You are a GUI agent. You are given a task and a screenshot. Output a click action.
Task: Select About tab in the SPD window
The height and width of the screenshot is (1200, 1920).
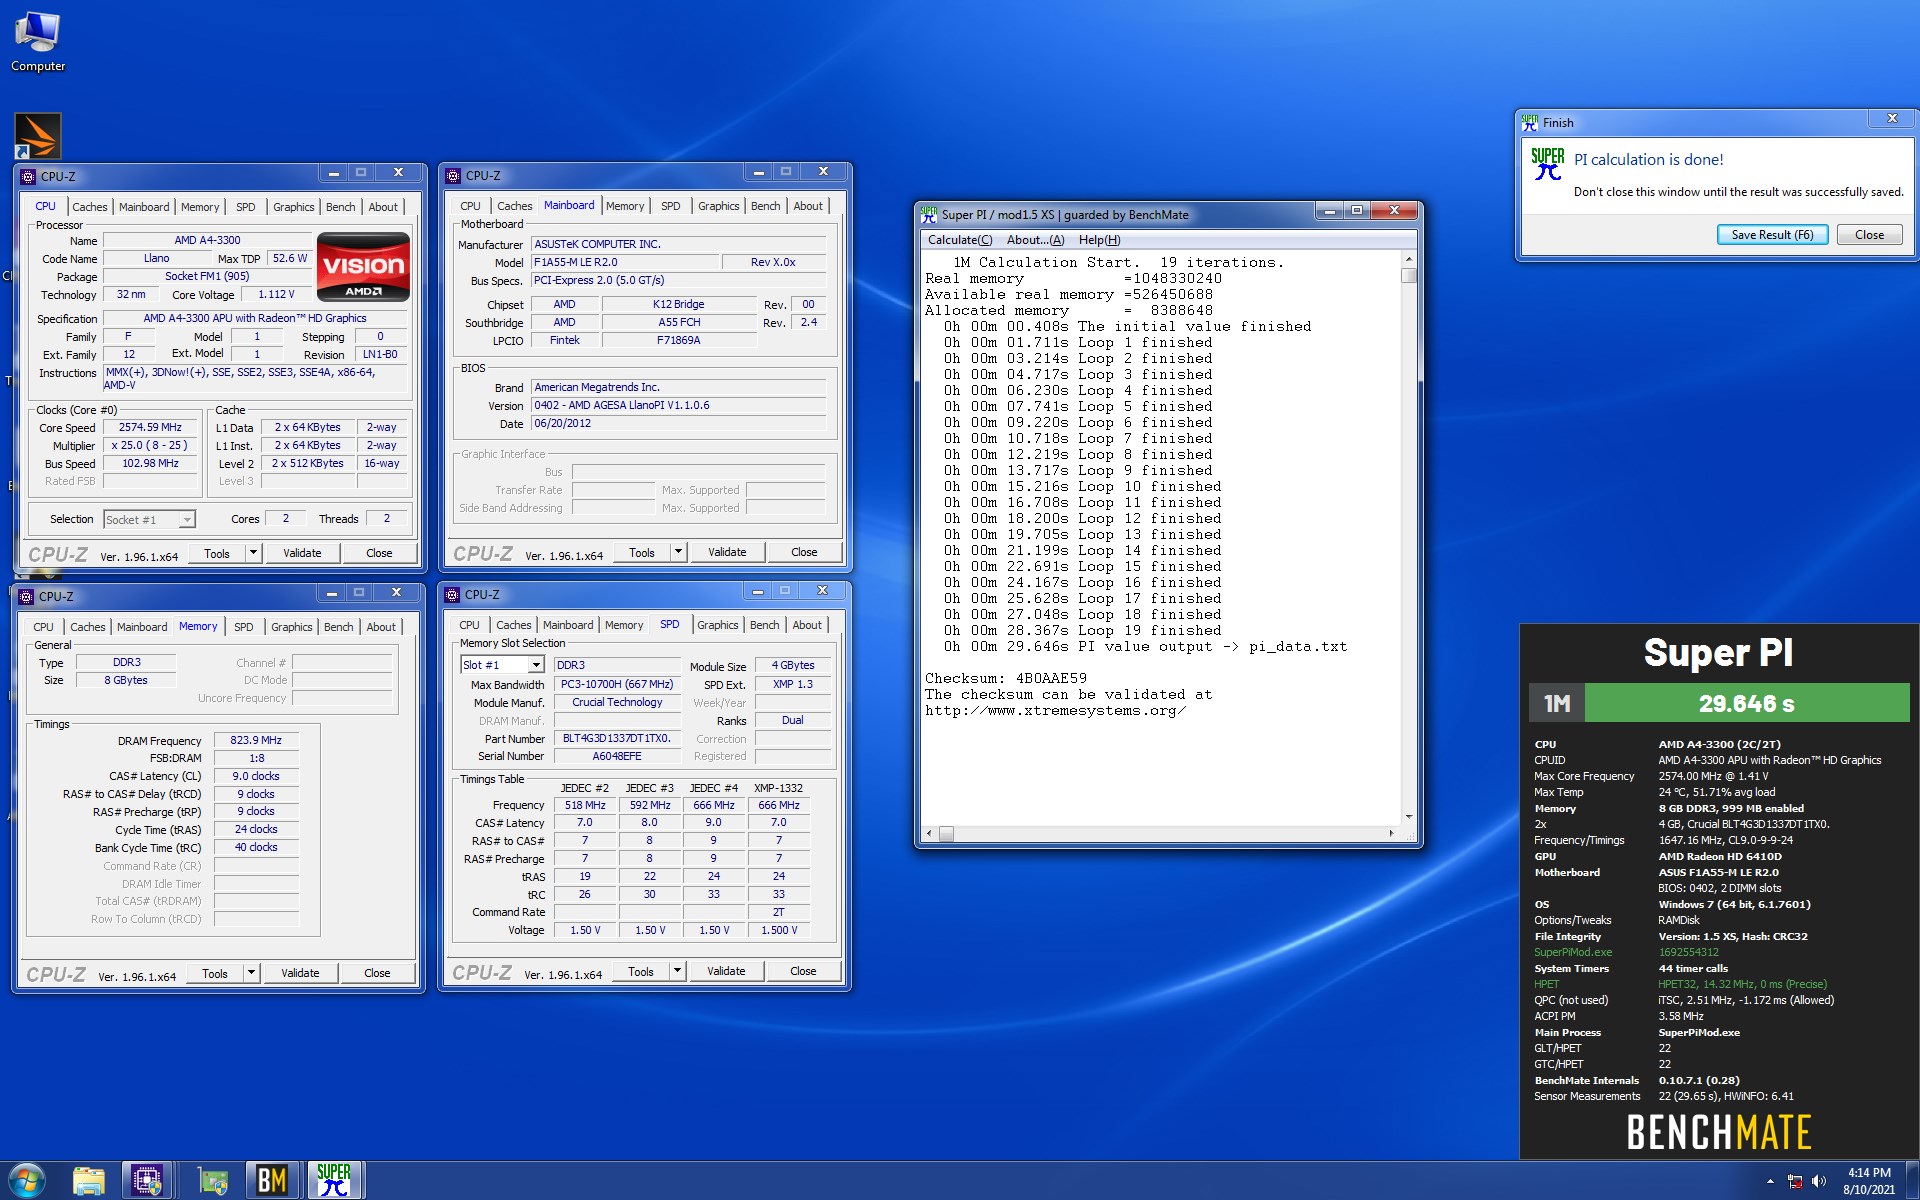pyautogui.click(x=807, y=625)
